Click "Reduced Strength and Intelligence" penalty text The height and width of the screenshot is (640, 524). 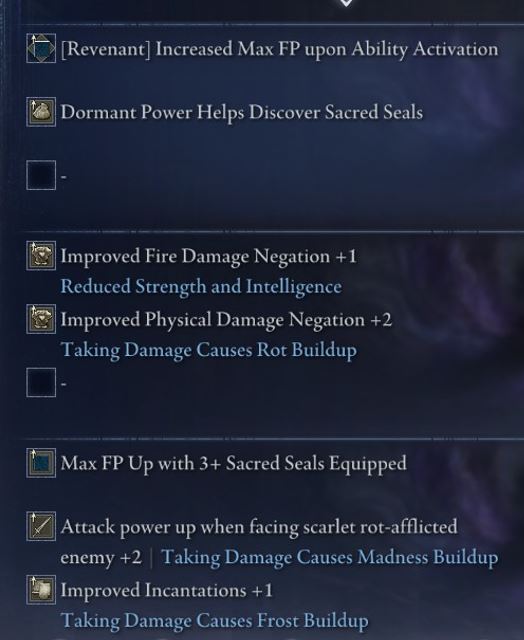point(201,287)
